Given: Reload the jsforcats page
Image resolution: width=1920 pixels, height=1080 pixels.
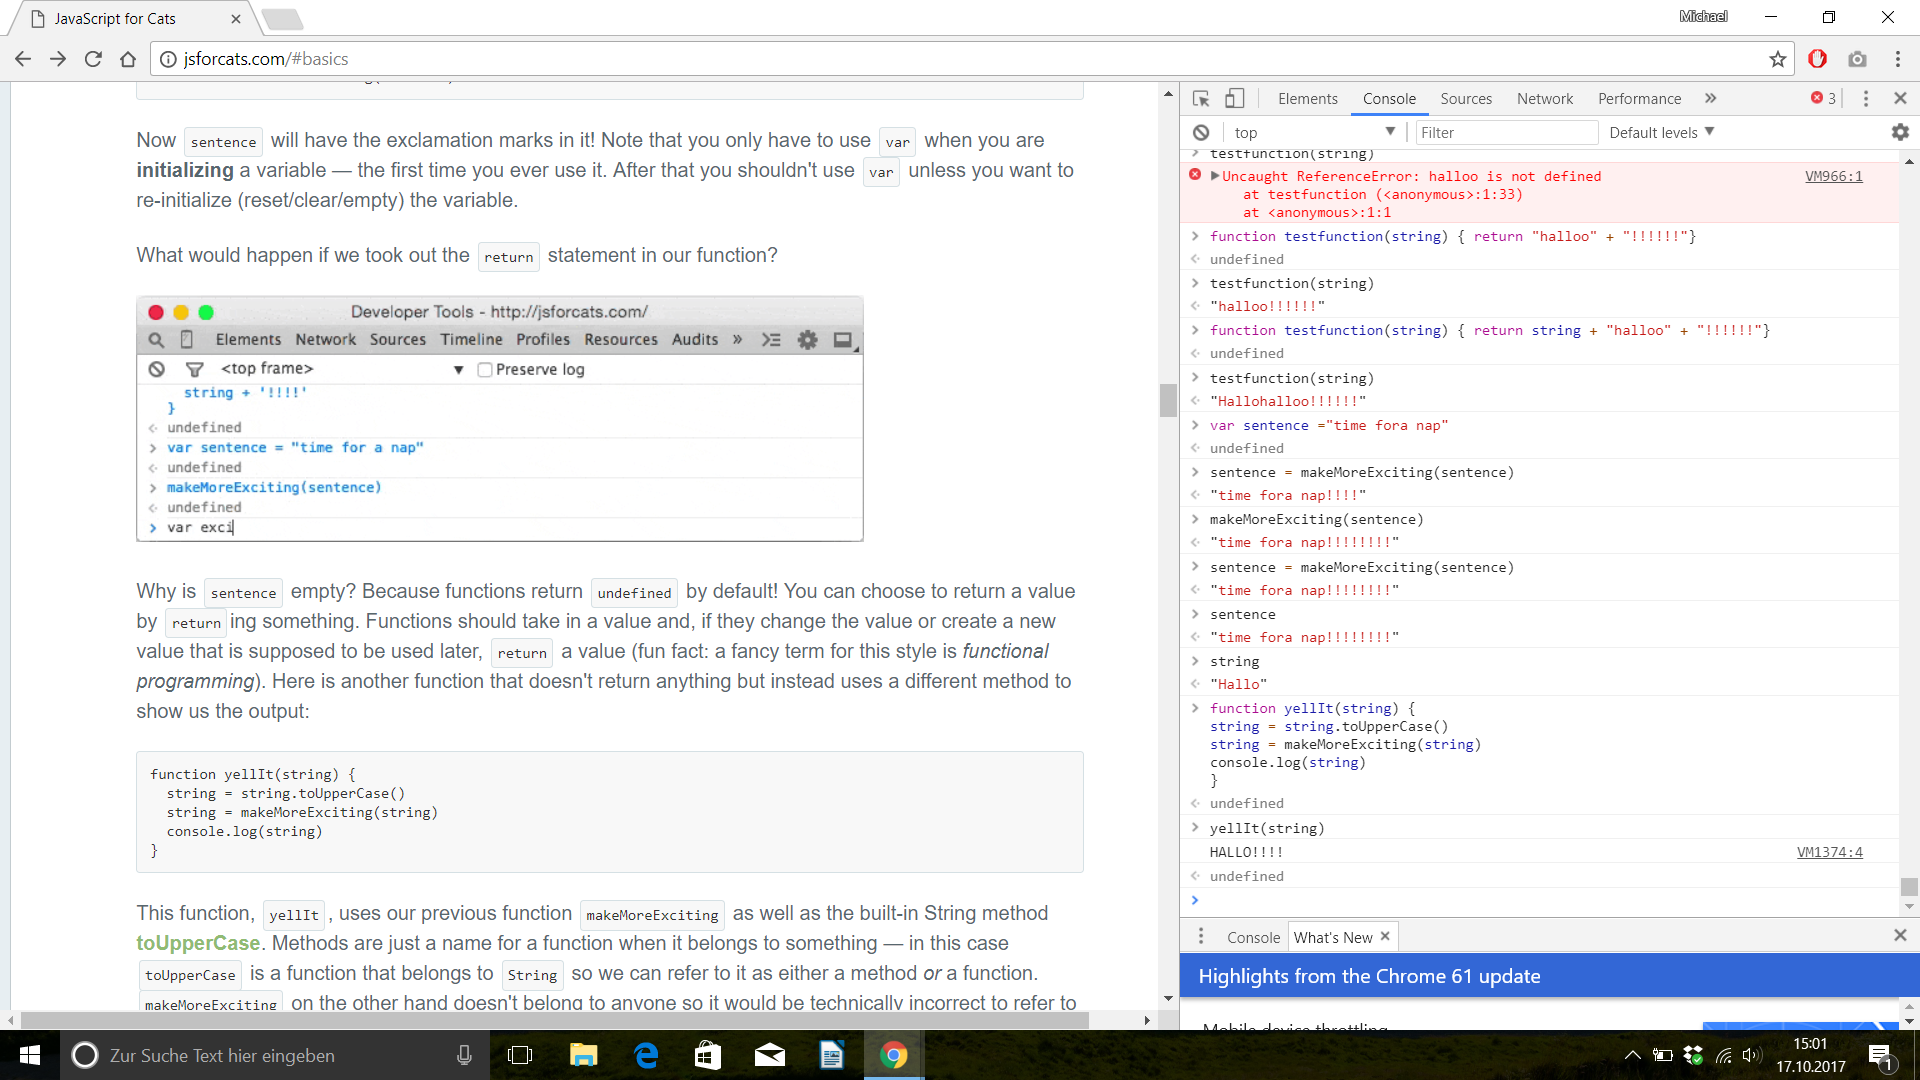Looking at the screenshot, I should 93,59.
